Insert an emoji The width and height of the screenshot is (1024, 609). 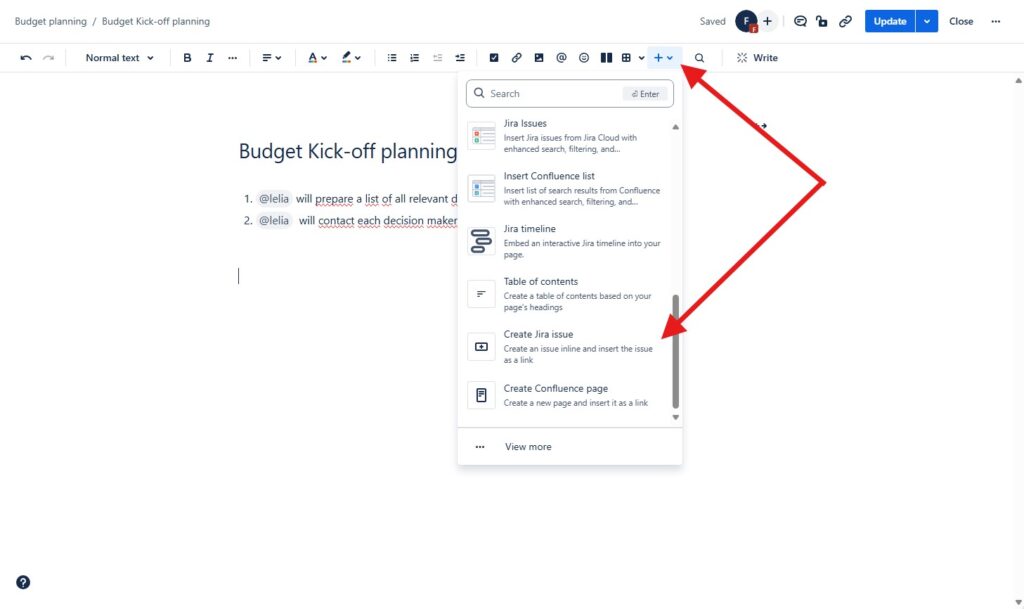(x=584, y=57)
